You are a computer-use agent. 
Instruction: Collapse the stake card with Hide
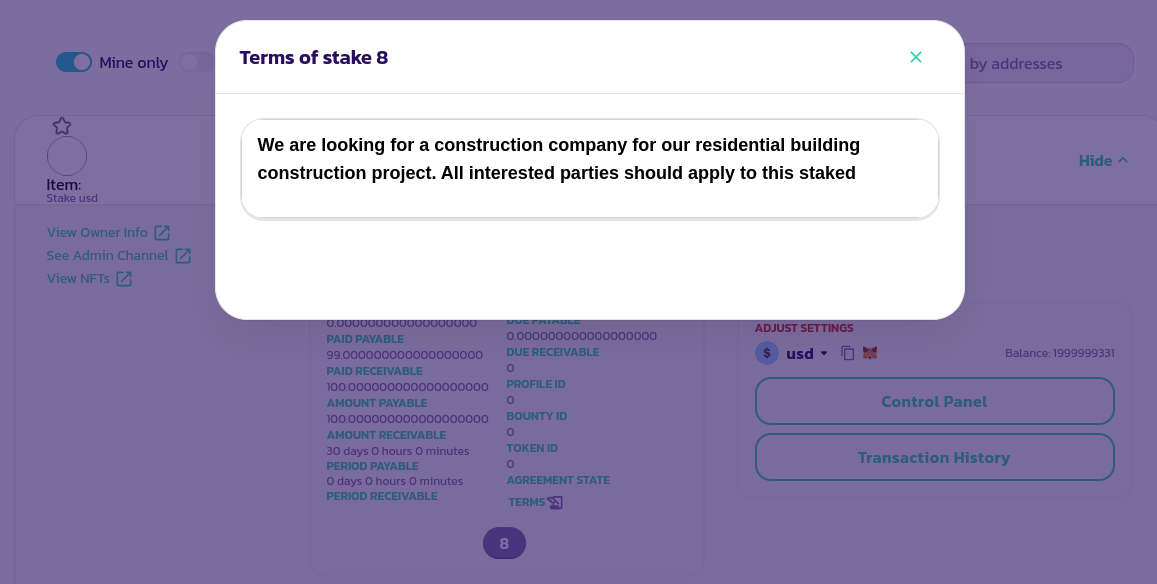(1103, 161)
